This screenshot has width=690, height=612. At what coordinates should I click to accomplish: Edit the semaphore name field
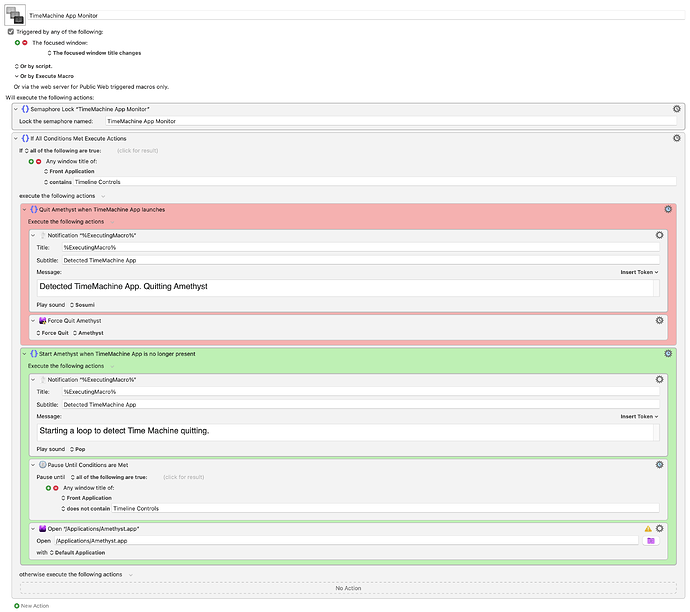(x=391, y=121)
